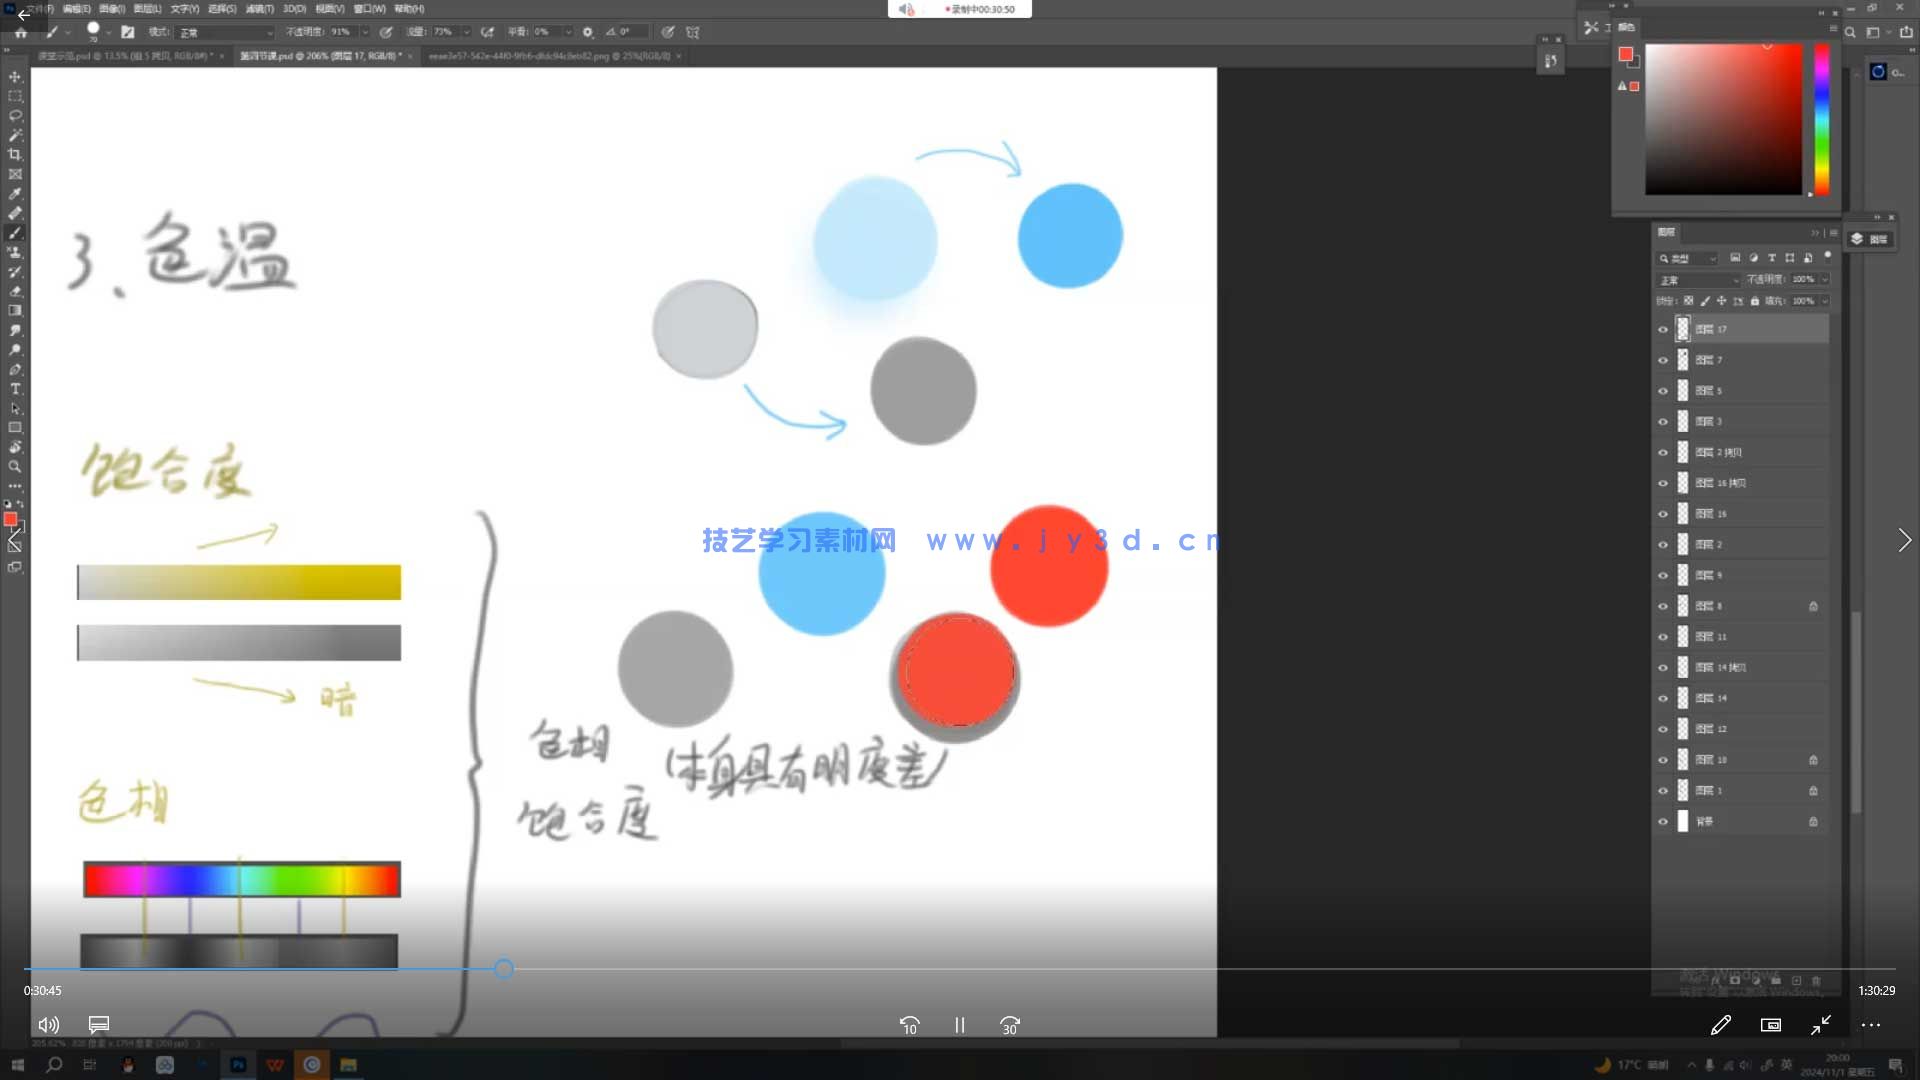Hide layer 图层 17 with its eye toggle
This screenshot has height=1080, width=1920.
(x=1663, y=328)
